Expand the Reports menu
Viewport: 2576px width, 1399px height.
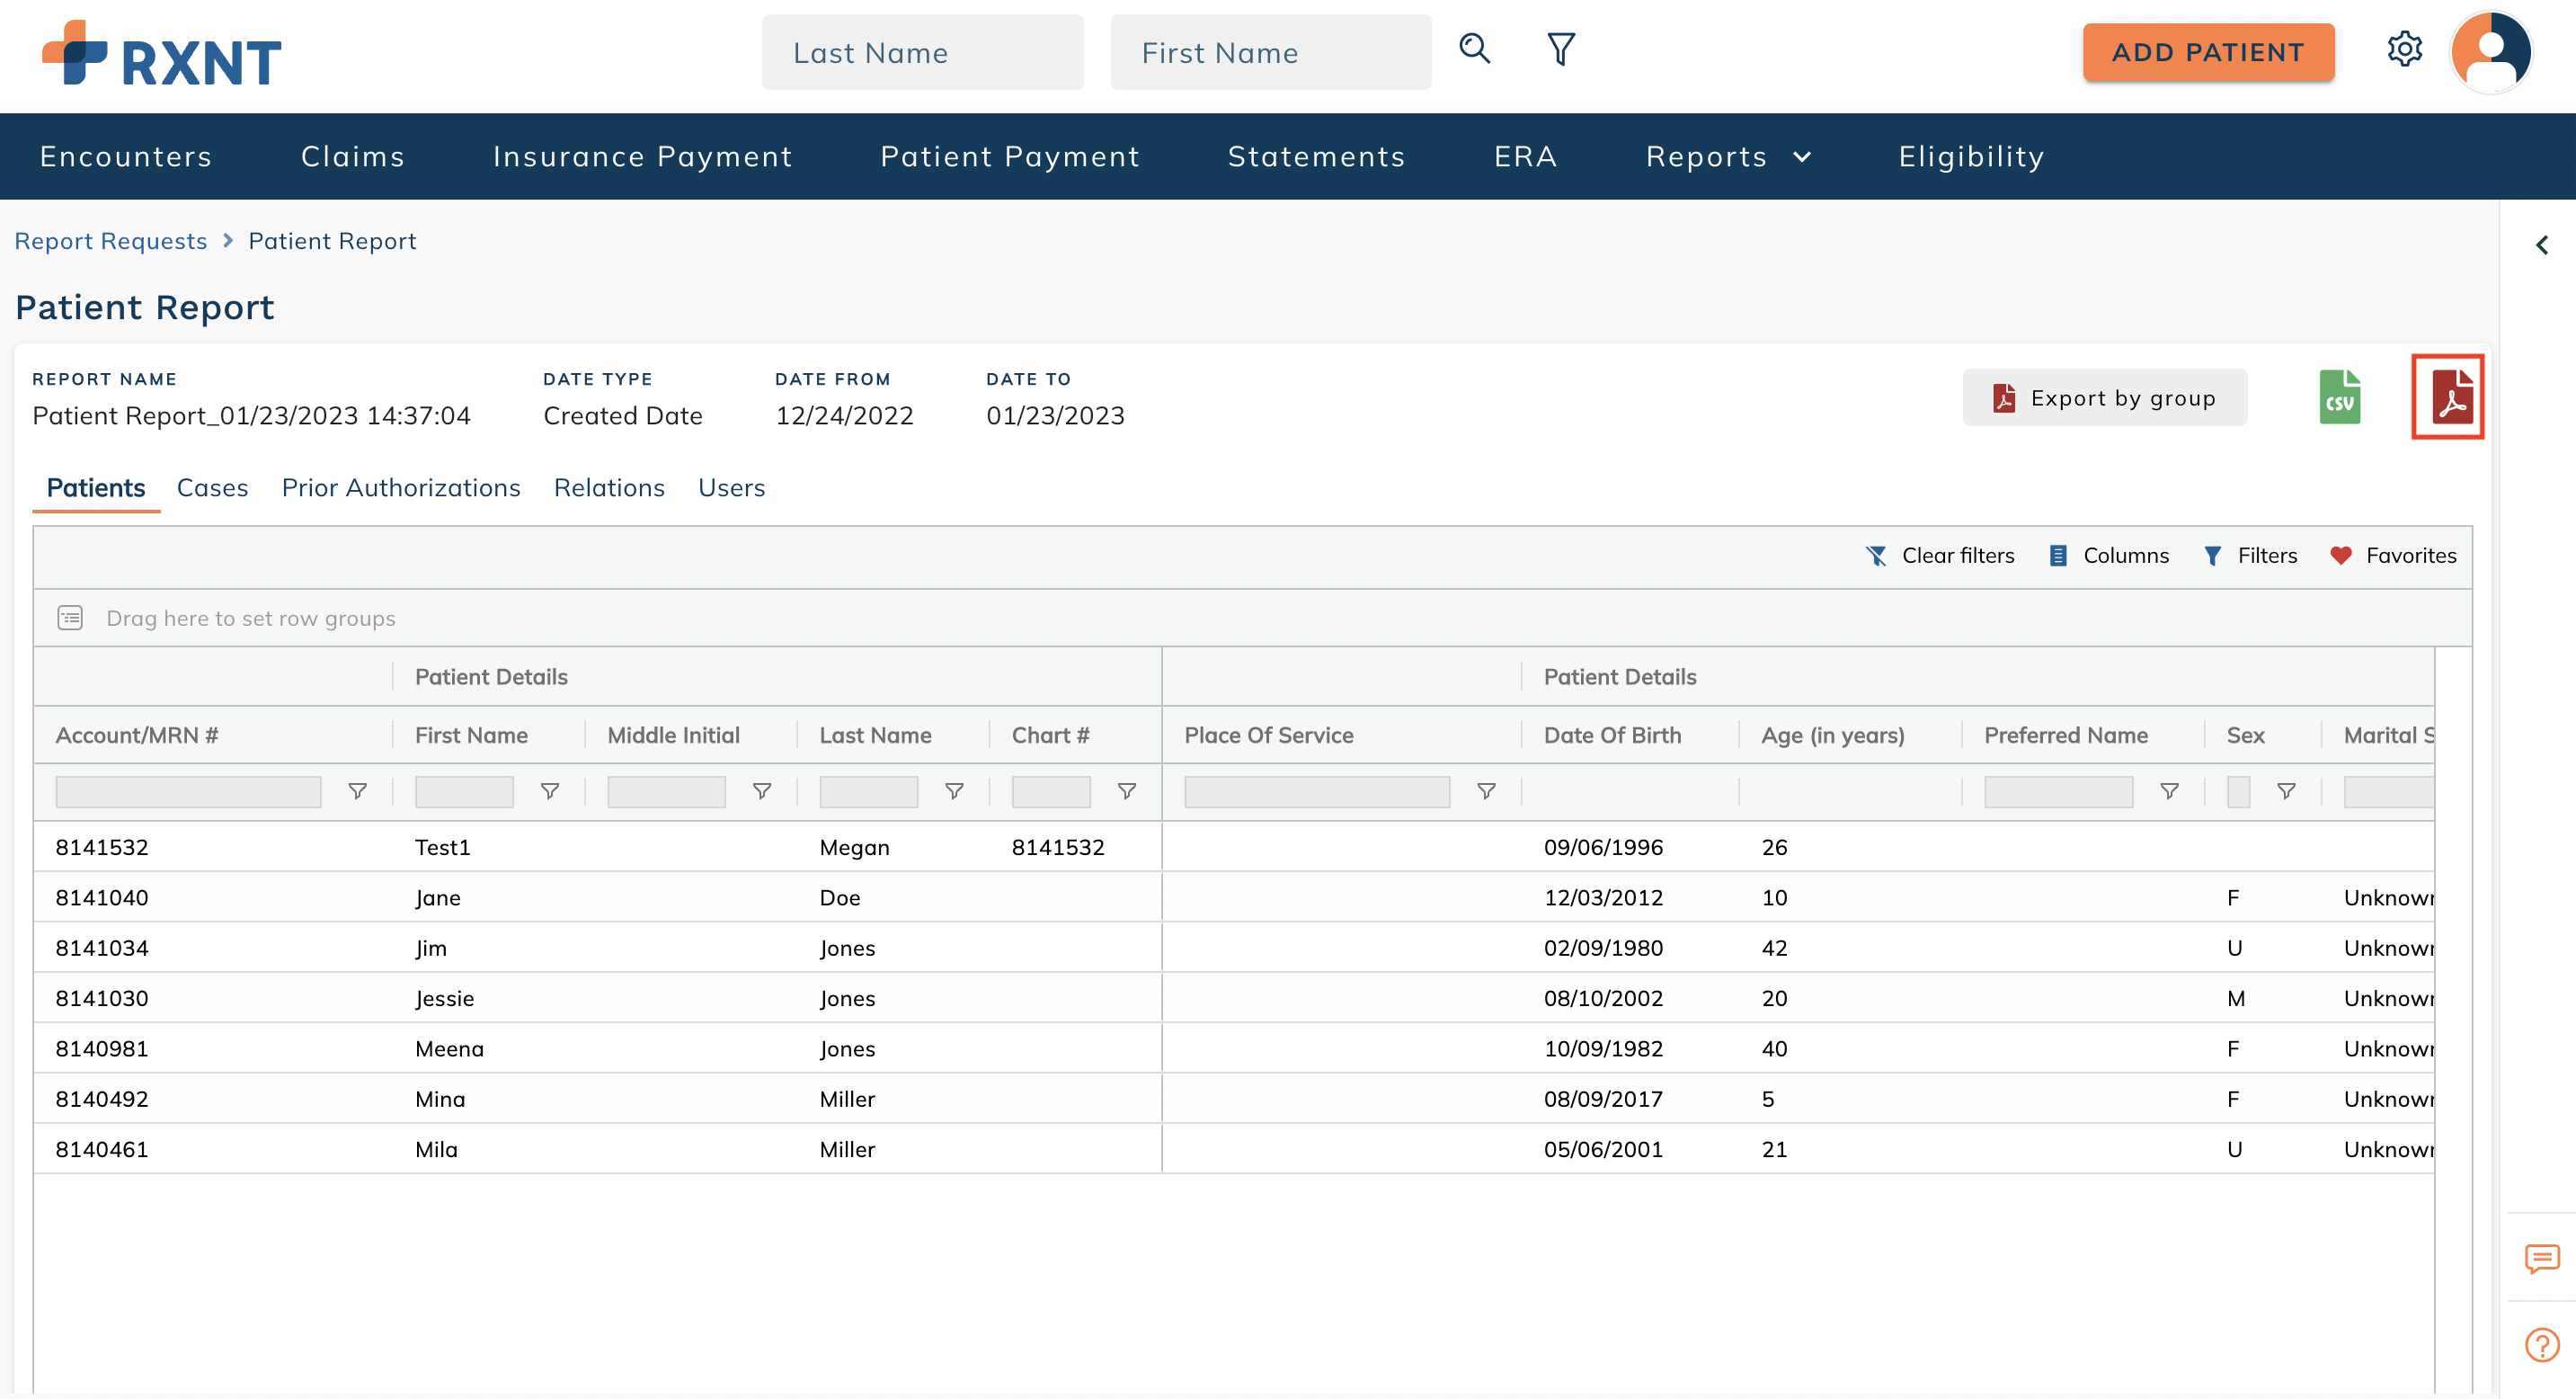[x=1728, y=156]
